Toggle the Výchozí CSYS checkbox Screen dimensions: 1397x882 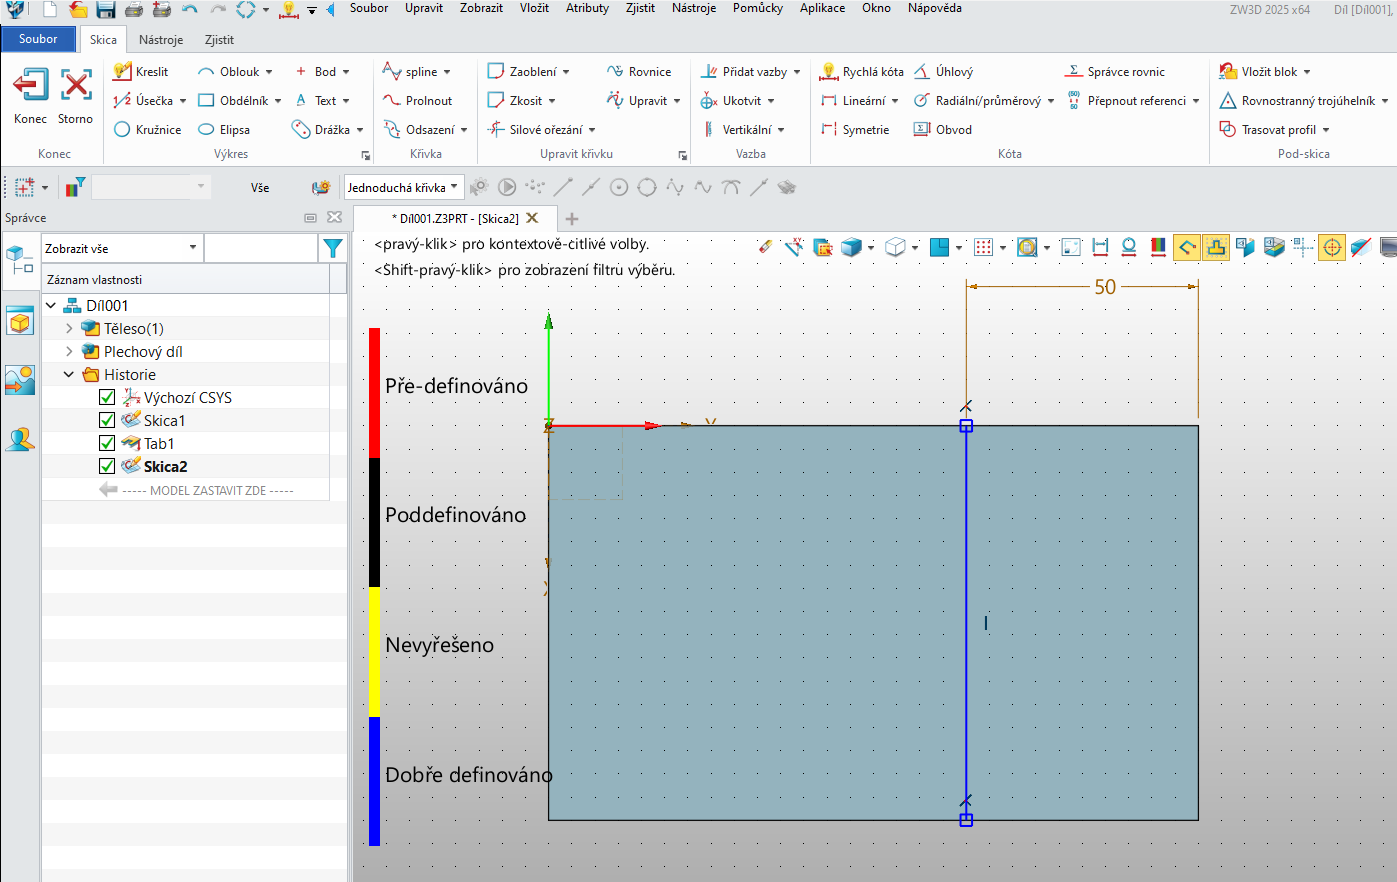[107, 398]
